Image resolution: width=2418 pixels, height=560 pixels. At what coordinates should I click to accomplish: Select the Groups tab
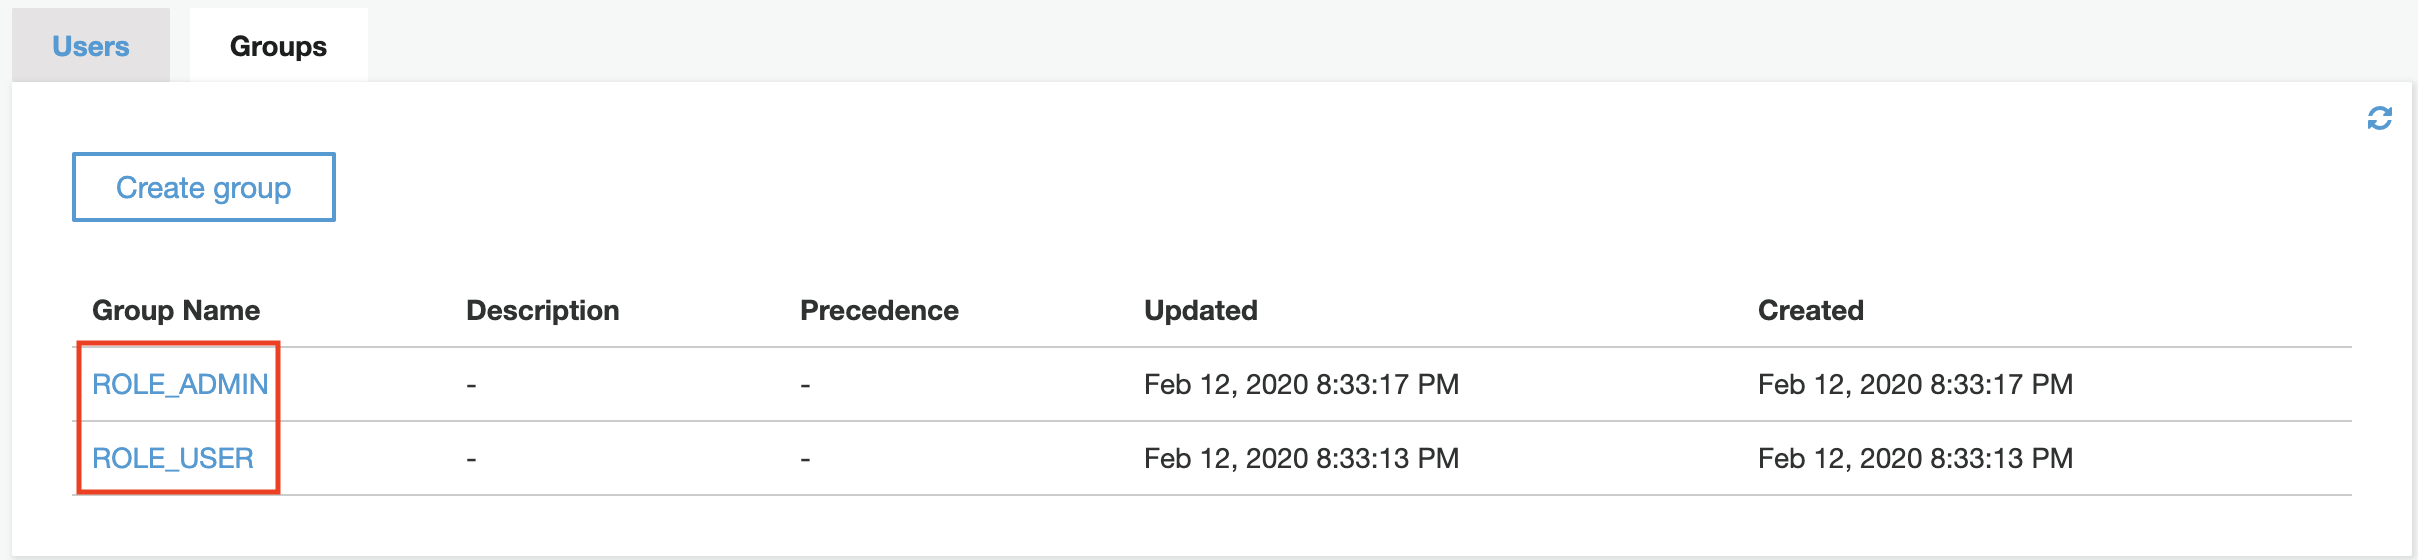coord(278,46)
